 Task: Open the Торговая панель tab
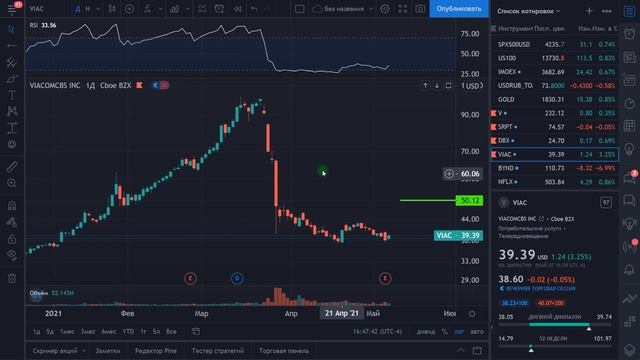[284, 351]
